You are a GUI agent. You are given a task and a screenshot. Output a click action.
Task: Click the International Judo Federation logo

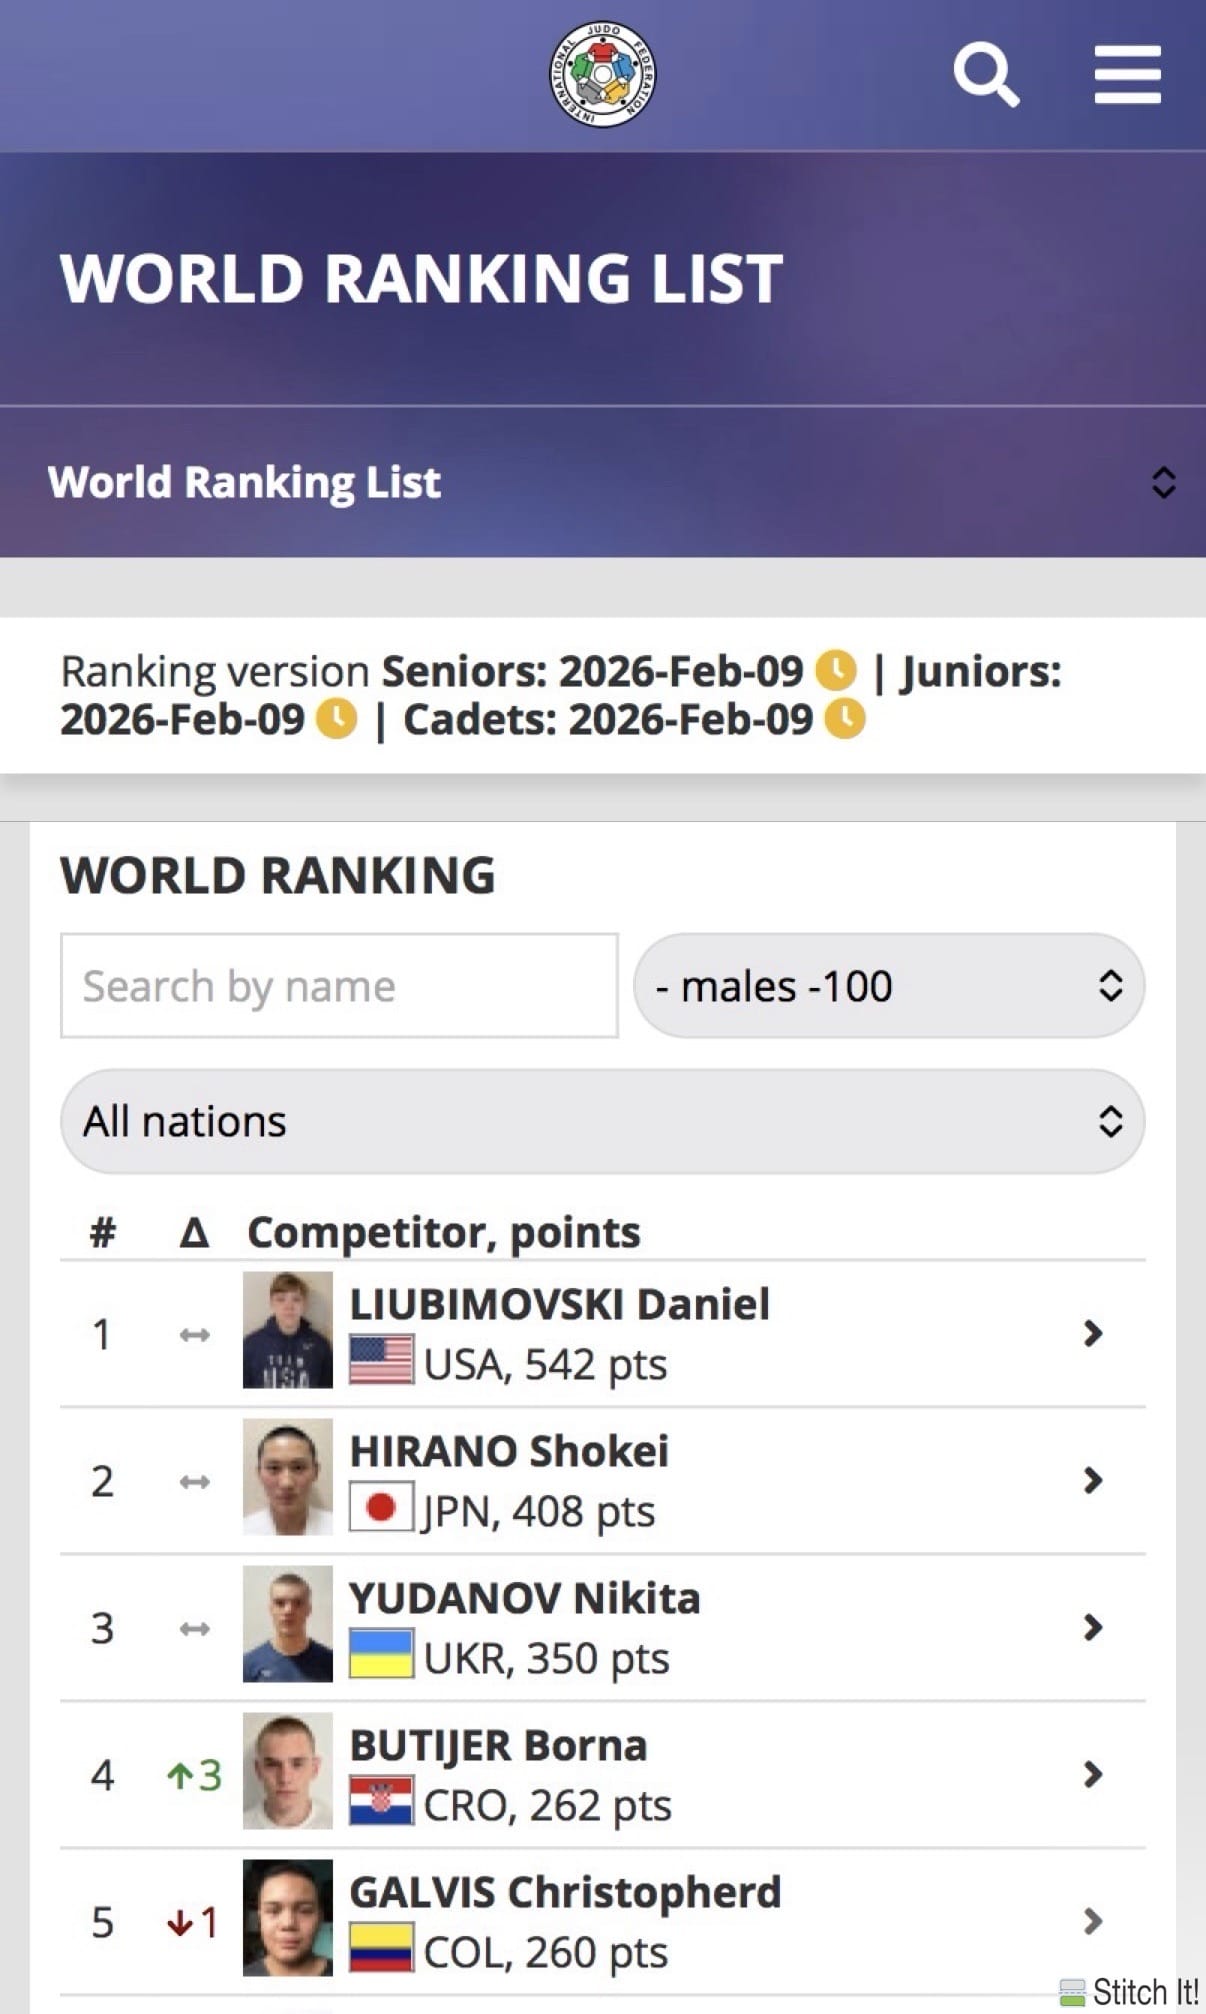click(603, 74)
